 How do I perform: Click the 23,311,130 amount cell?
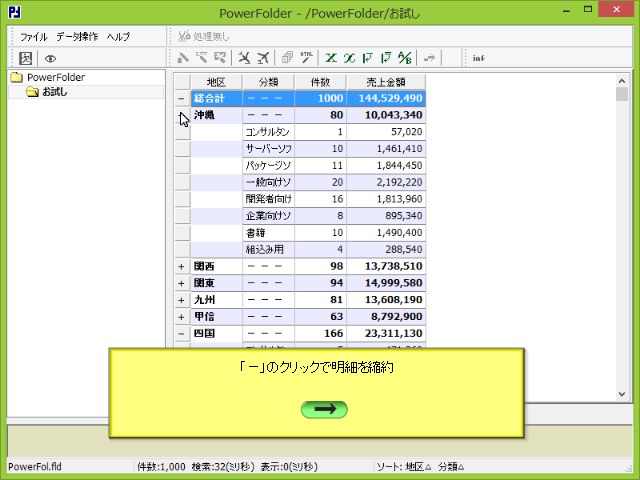(386, 333)
